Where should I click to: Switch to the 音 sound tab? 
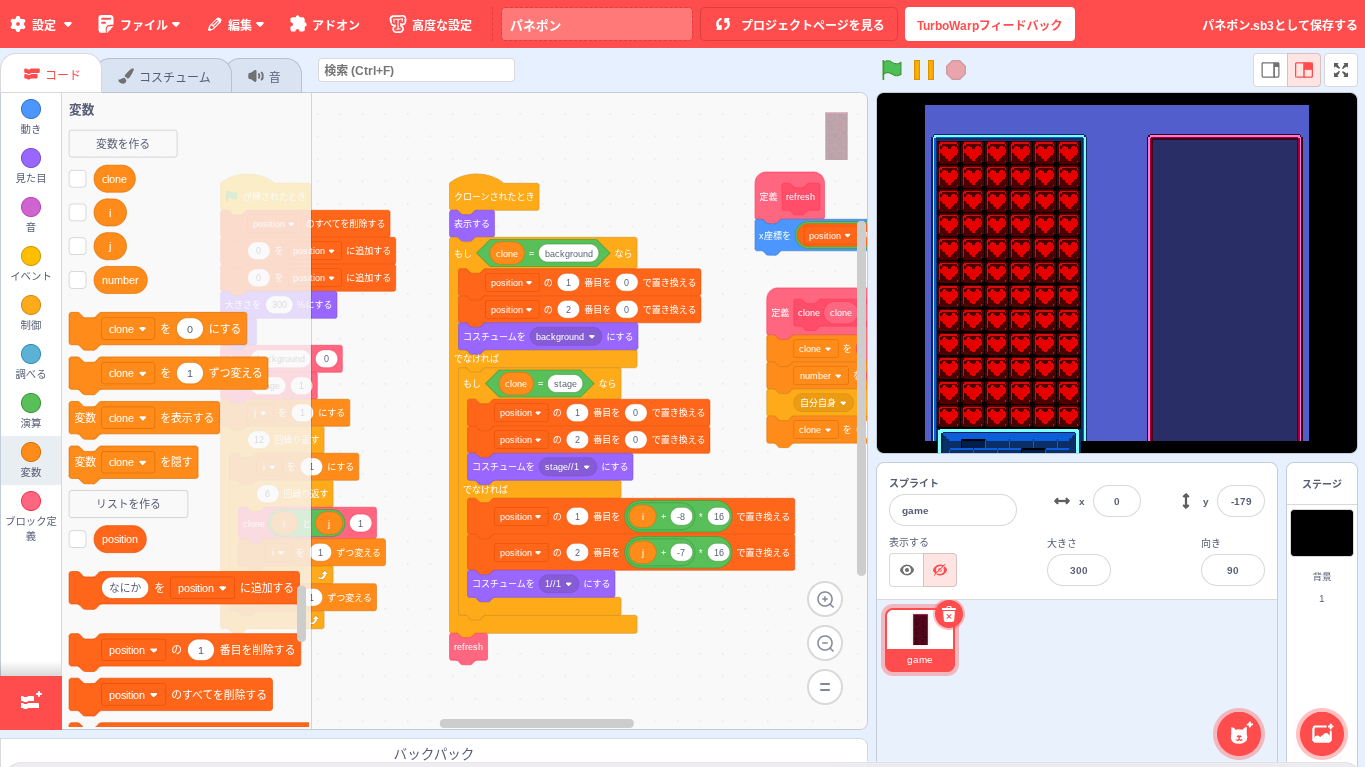pyautogui.click(x=265, y=76)
